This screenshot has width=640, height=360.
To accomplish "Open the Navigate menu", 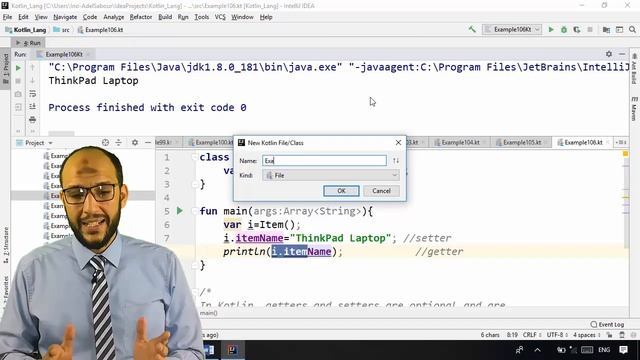I will point(65,17).
